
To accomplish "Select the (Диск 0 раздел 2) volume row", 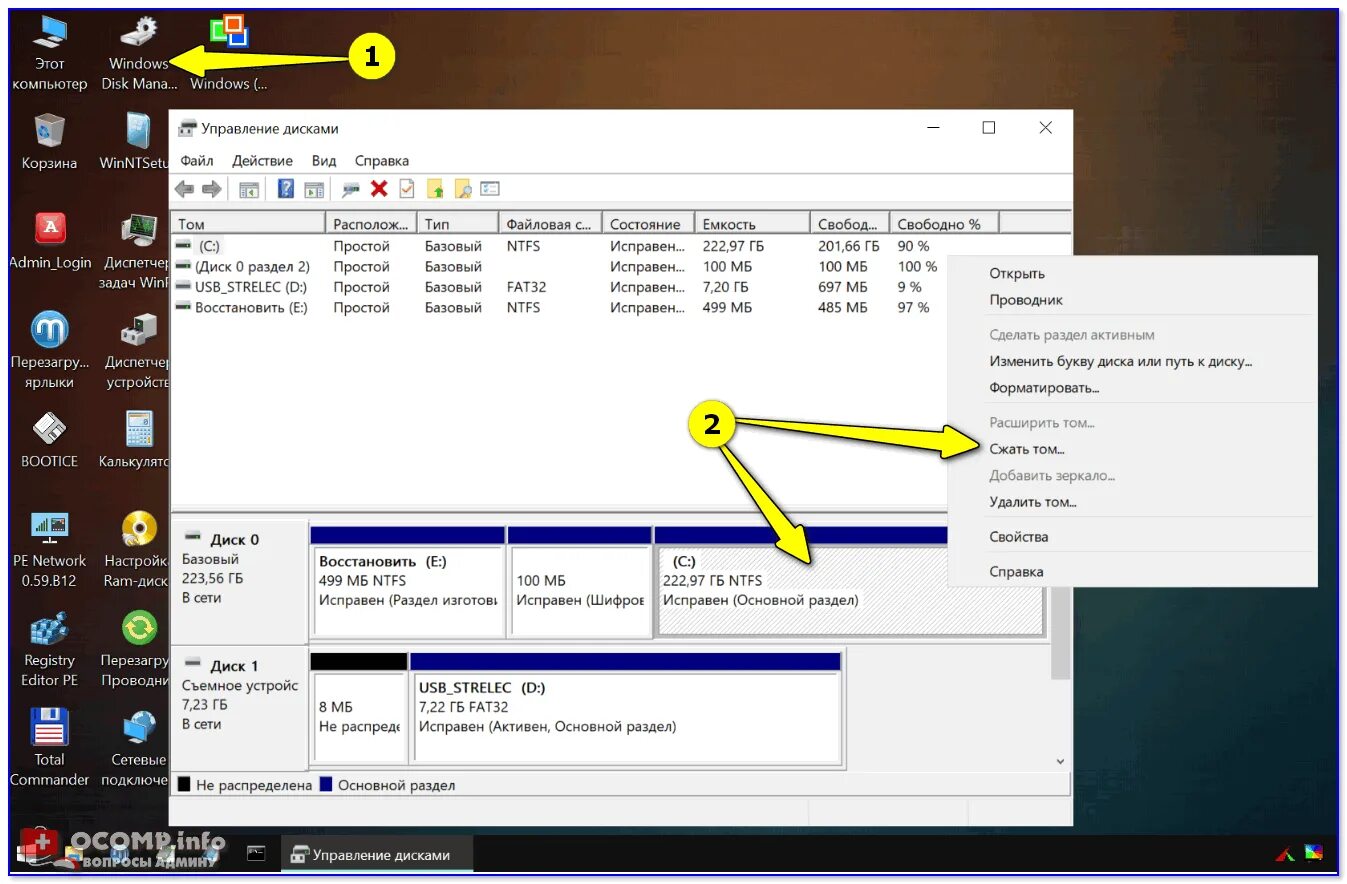I will click(x=560, y=267).
